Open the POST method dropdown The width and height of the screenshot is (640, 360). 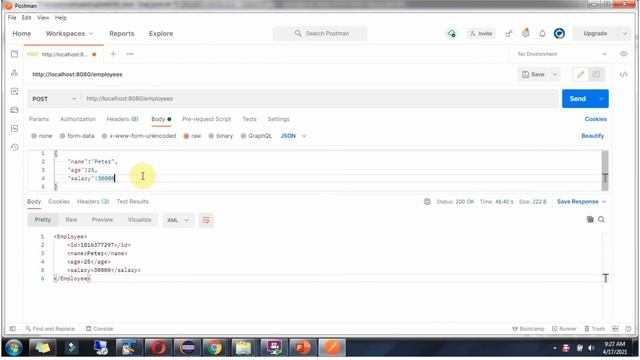(x=54, y=99)
